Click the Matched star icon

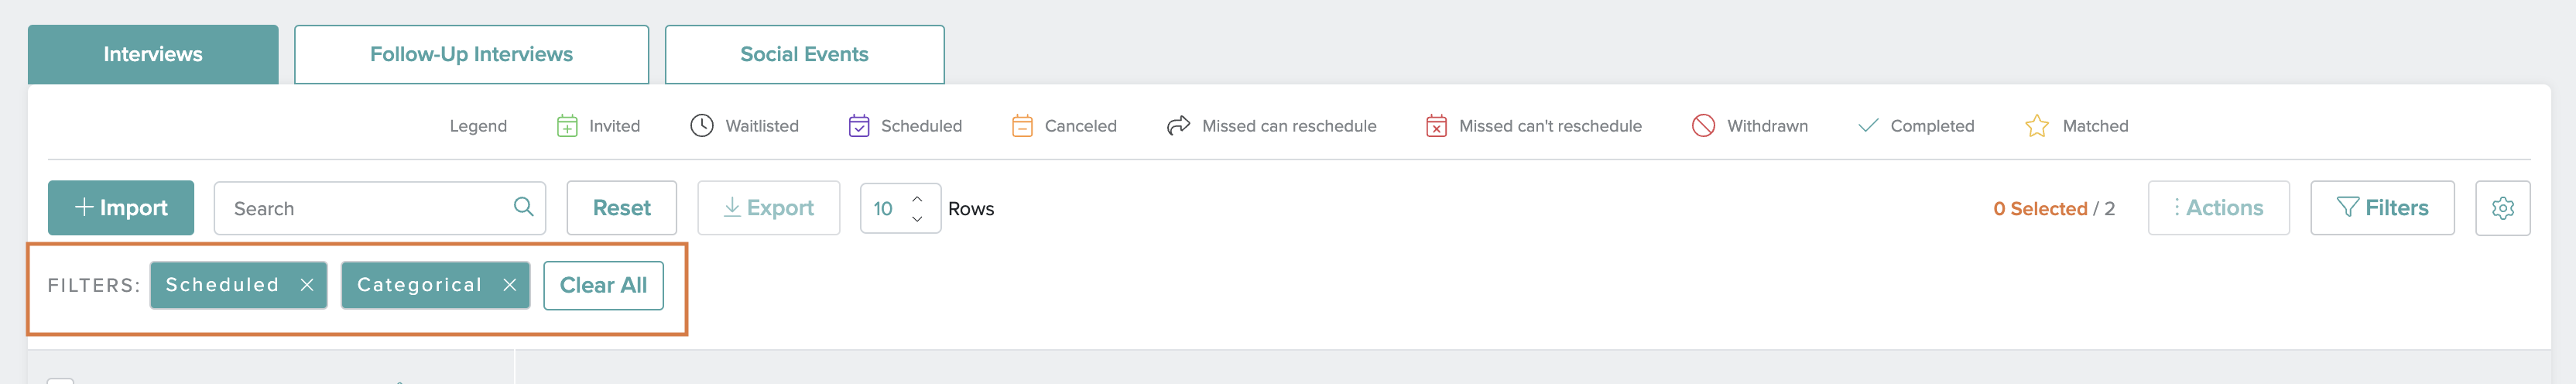point(2036,126)
